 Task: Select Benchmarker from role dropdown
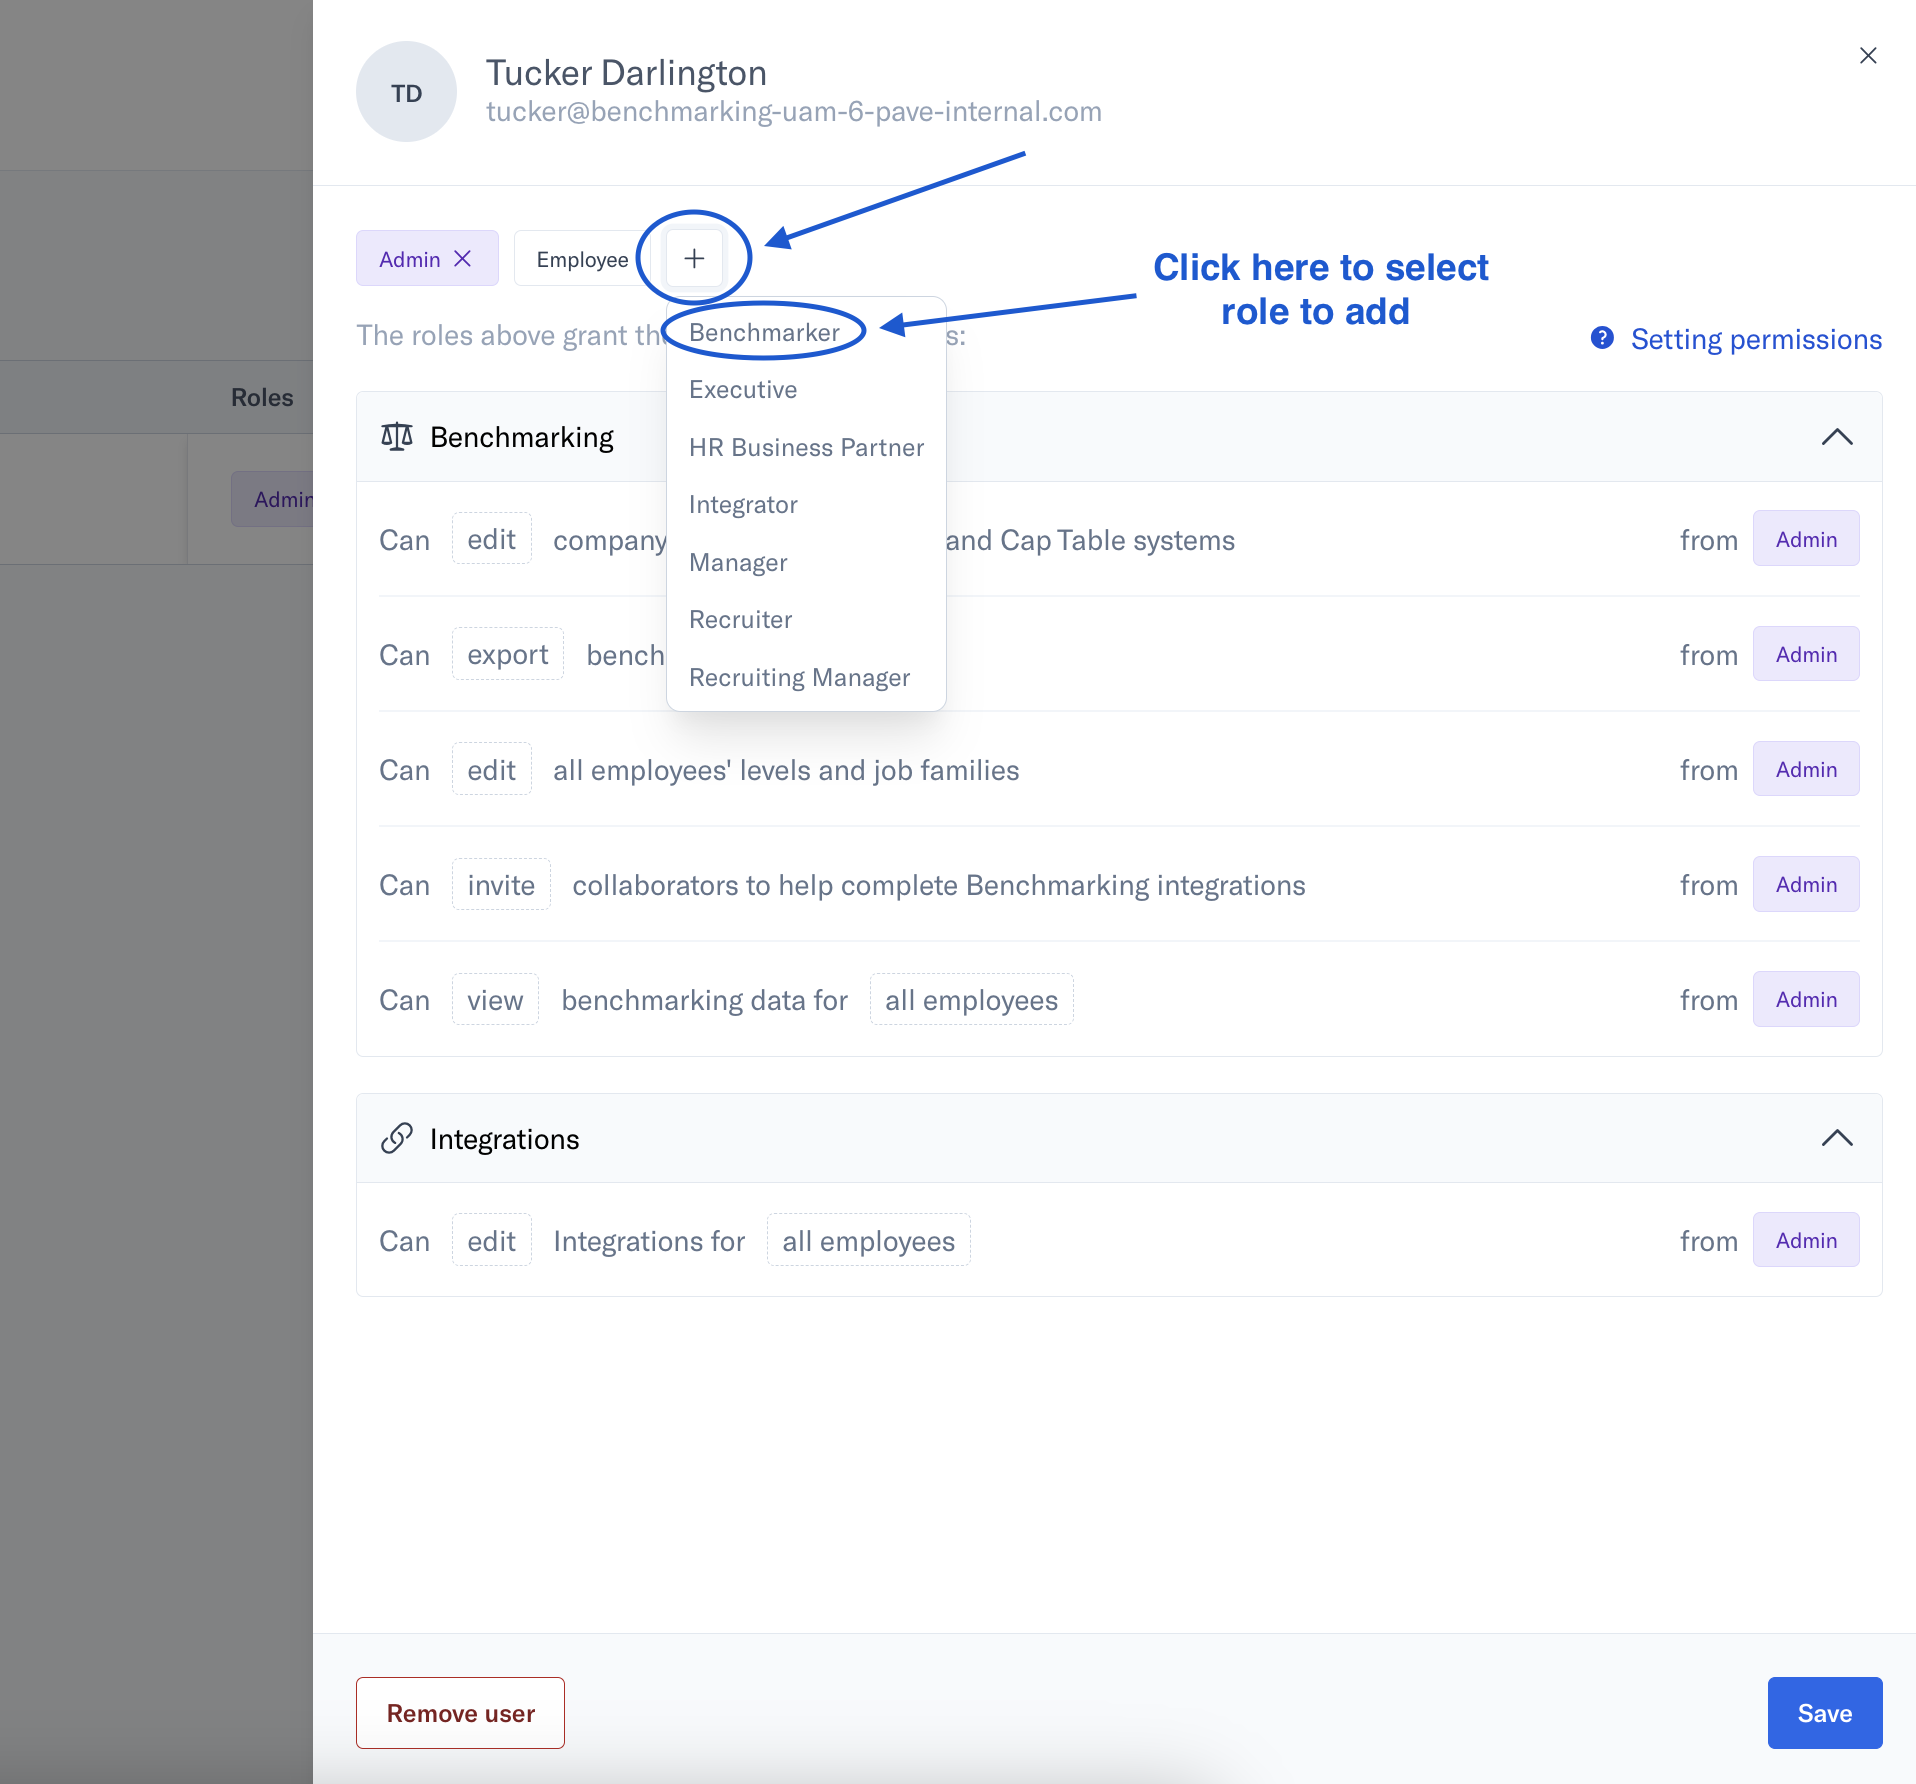[x=764, y=332]
